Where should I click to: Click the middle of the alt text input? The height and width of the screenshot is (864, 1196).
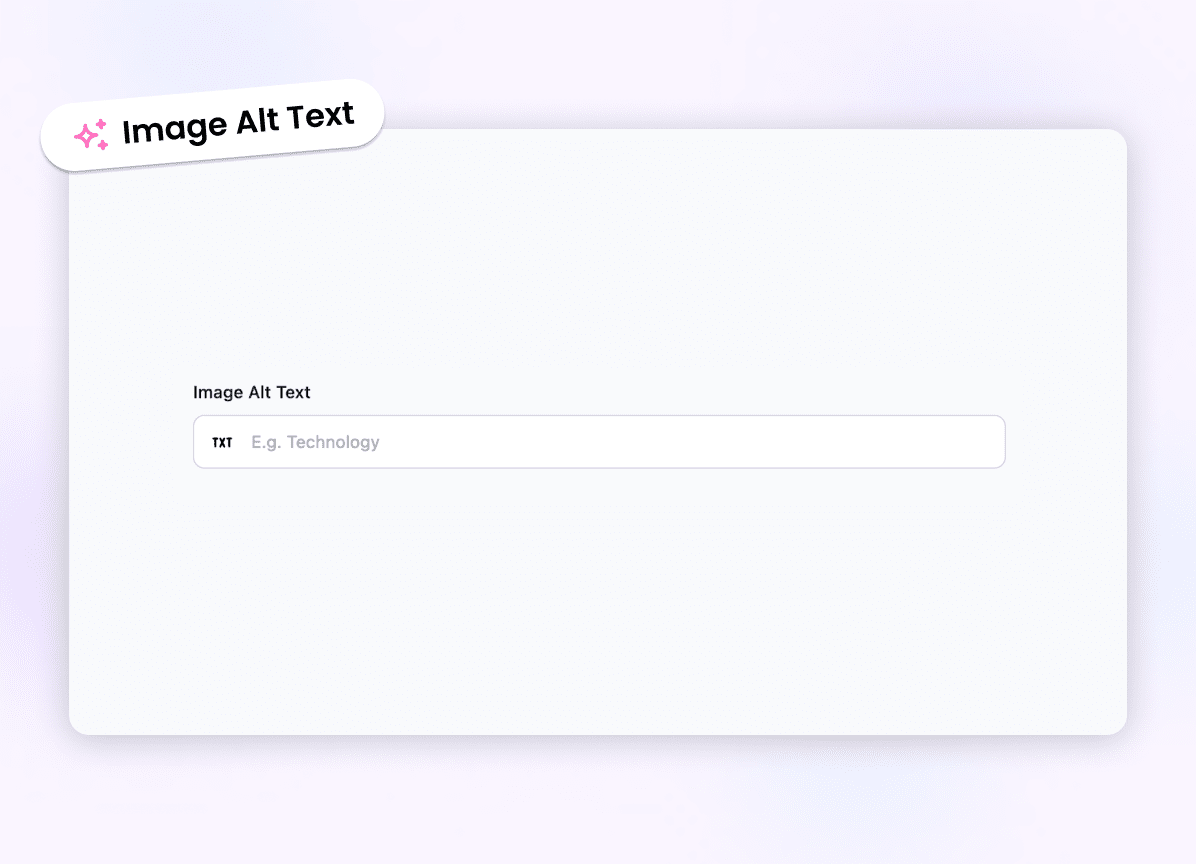(599, 442)
